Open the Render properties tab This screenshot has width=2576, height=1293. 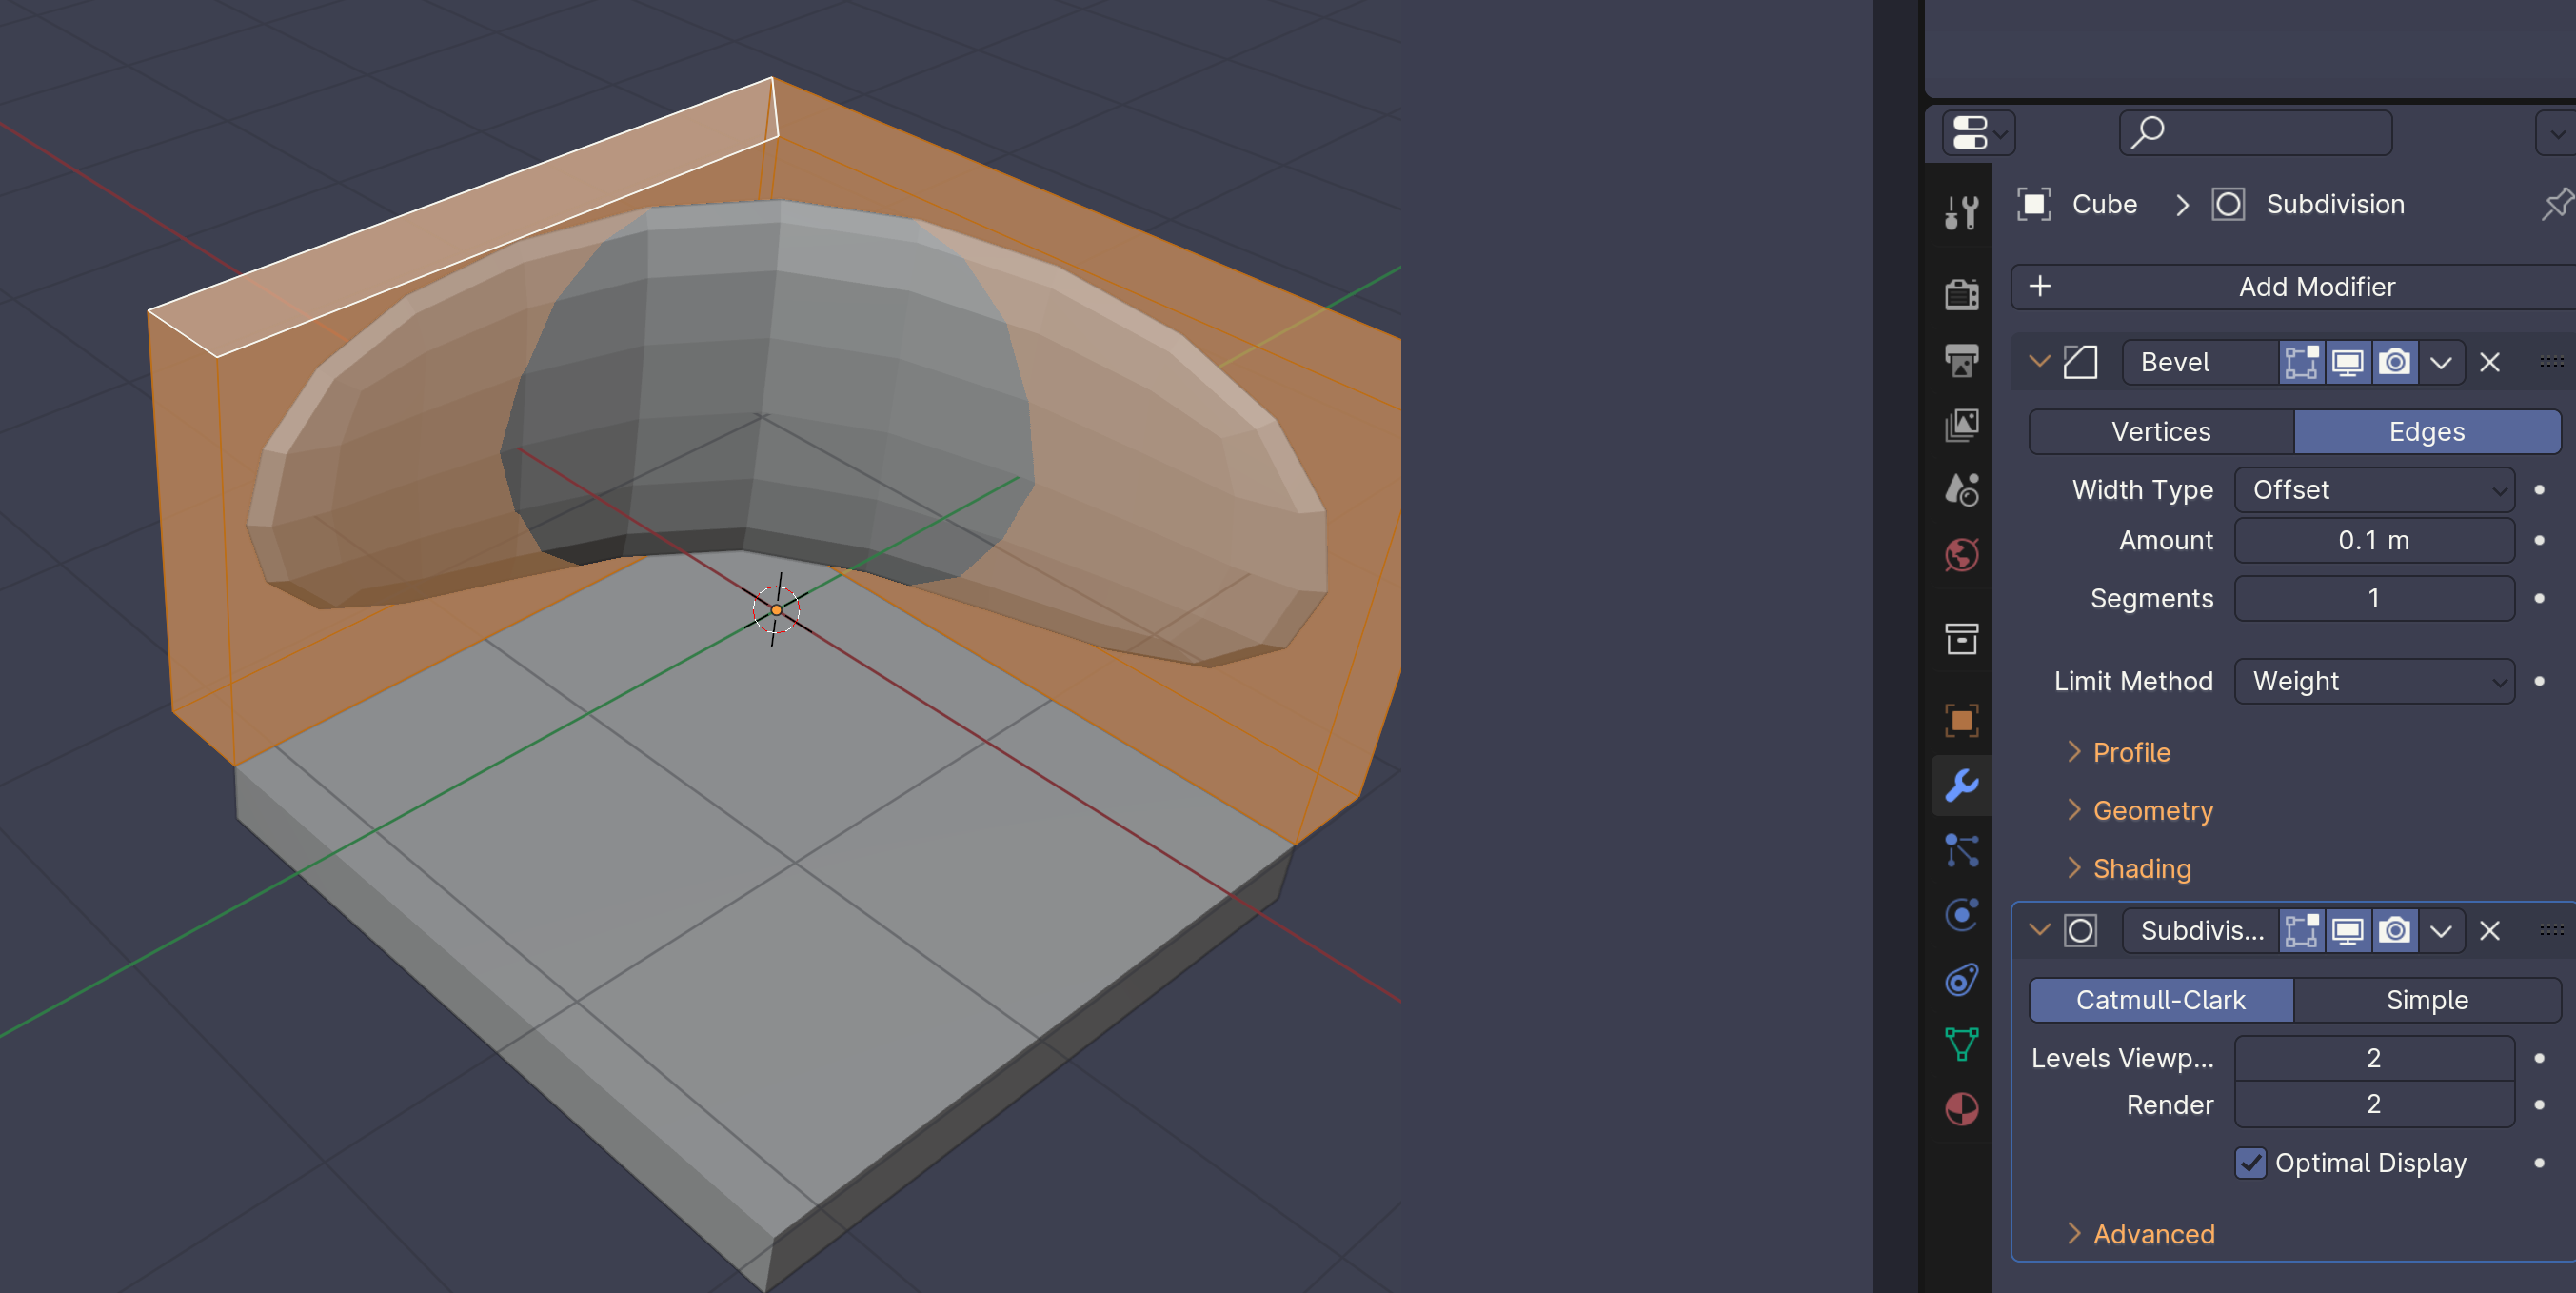click(x=1961, y=295)
